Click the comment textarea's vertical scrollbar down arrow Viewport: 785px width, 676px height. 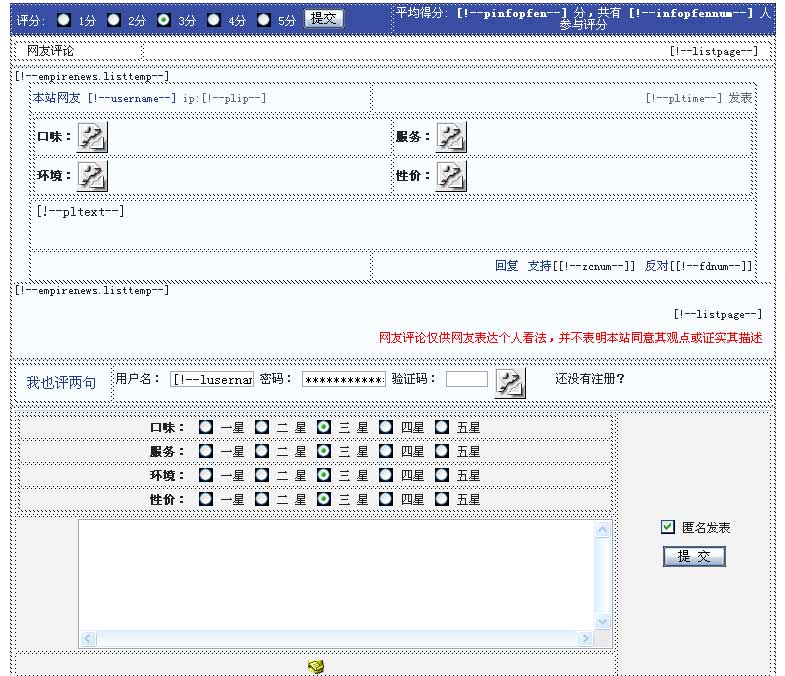tap(602, 622)
